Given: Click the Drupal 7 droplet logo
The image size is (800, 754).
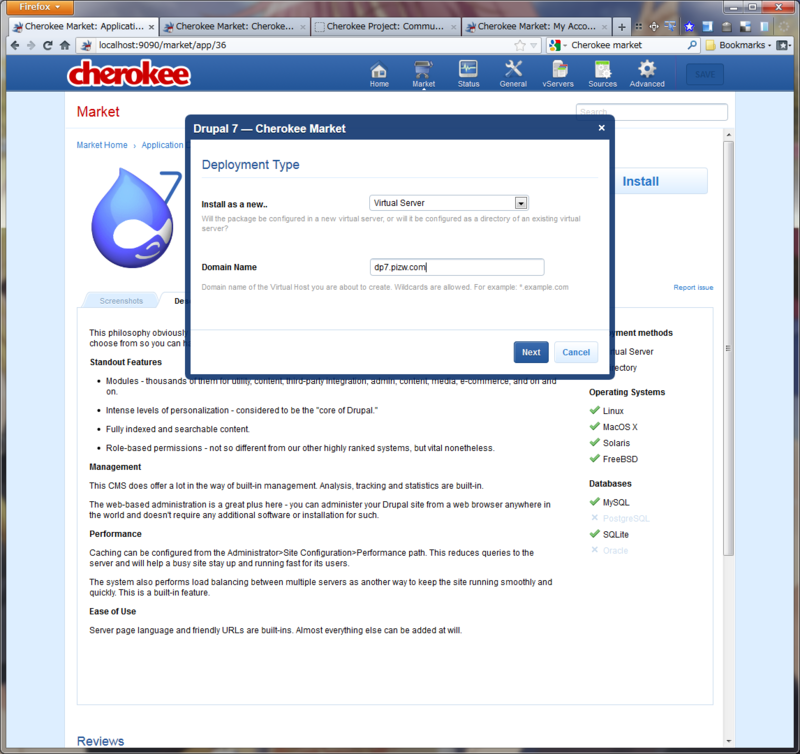Looking at the screenshot, I should click(135, 218).
